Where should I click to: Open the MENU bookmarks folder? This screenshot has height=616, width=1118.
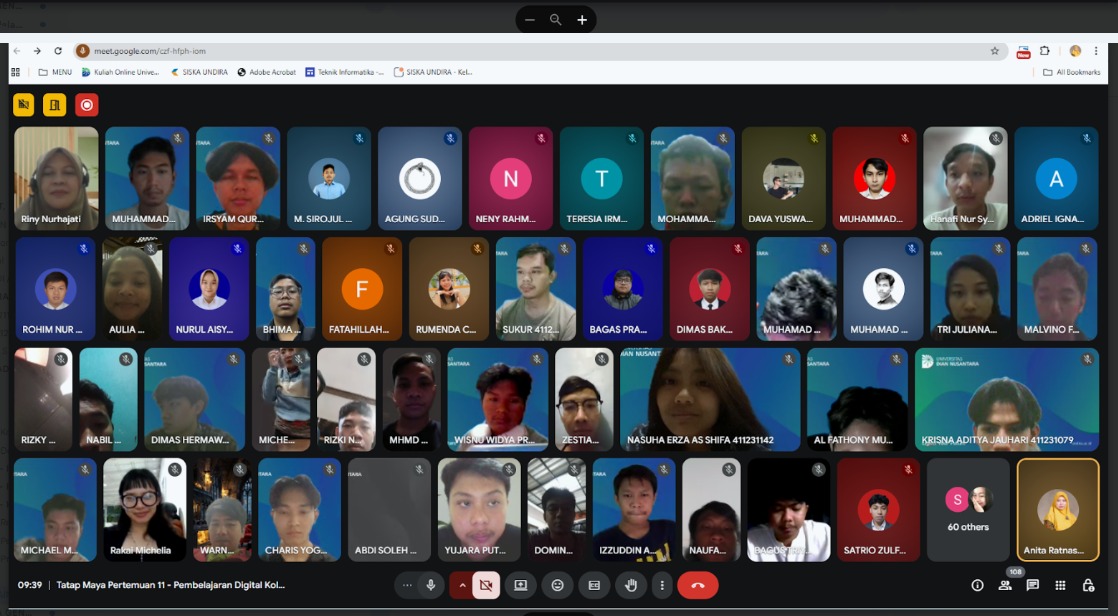pyautogui.click(x=56, y=72)
